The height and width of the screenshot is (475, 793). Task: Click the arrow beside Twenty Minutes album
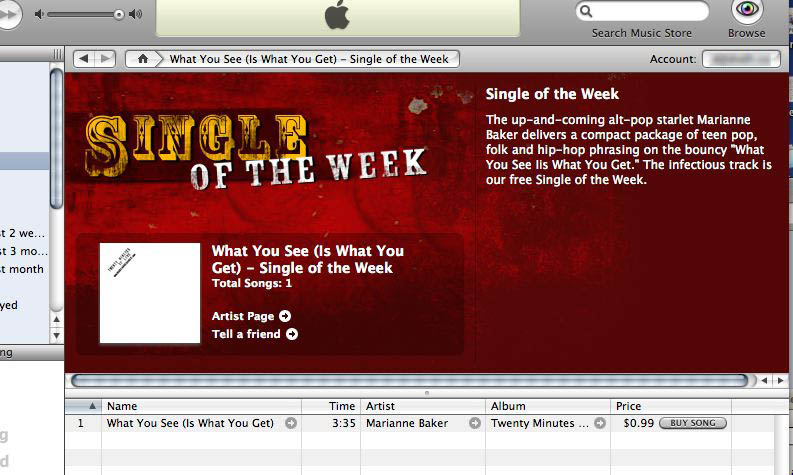click(600, 423)
